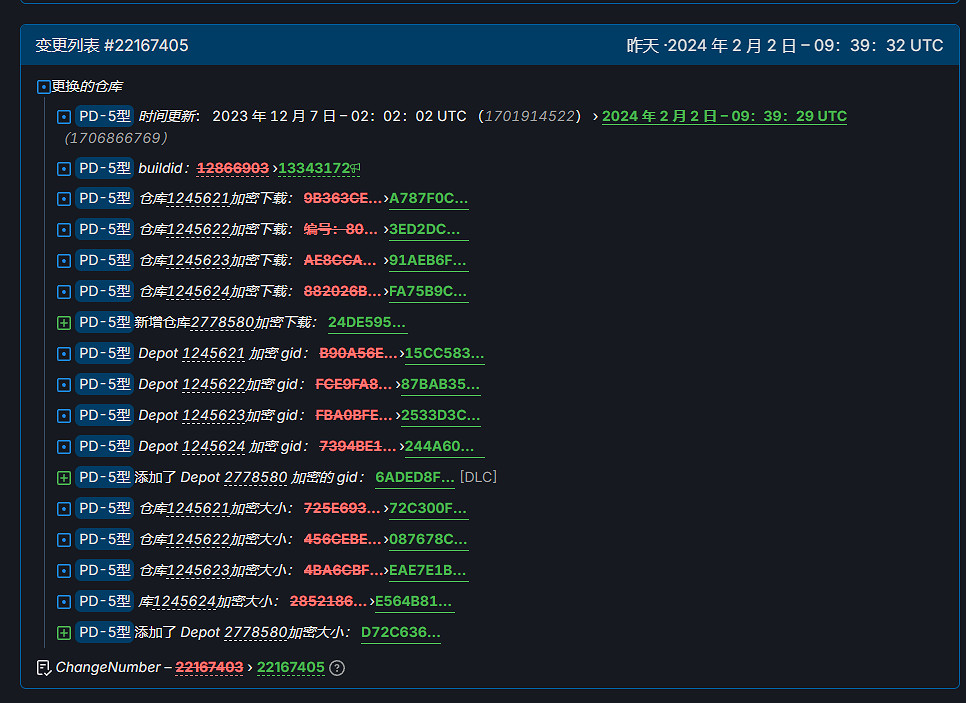Click the new hash A787F0C for 仓库1245621

(x=428, y=198)
